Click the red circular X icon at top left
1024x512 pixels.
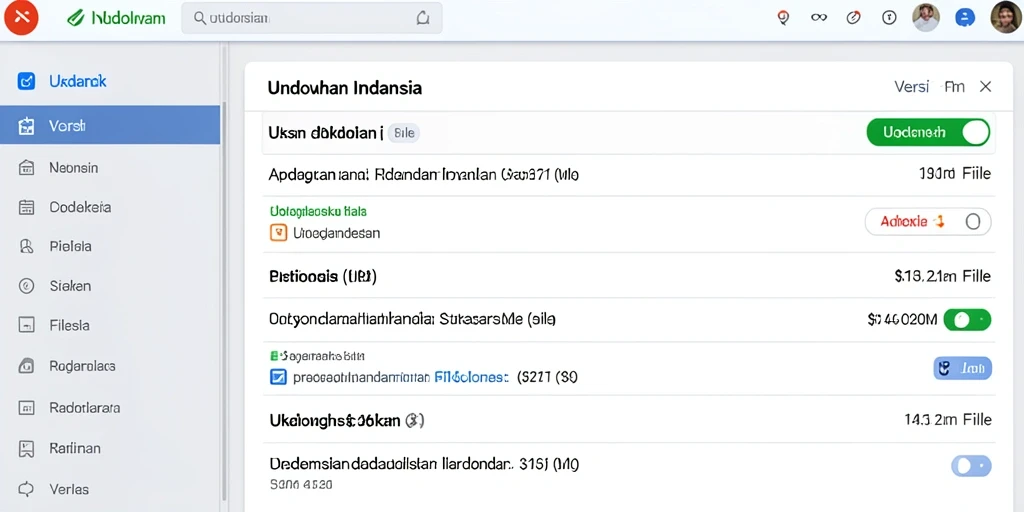[x=21, y=17]
